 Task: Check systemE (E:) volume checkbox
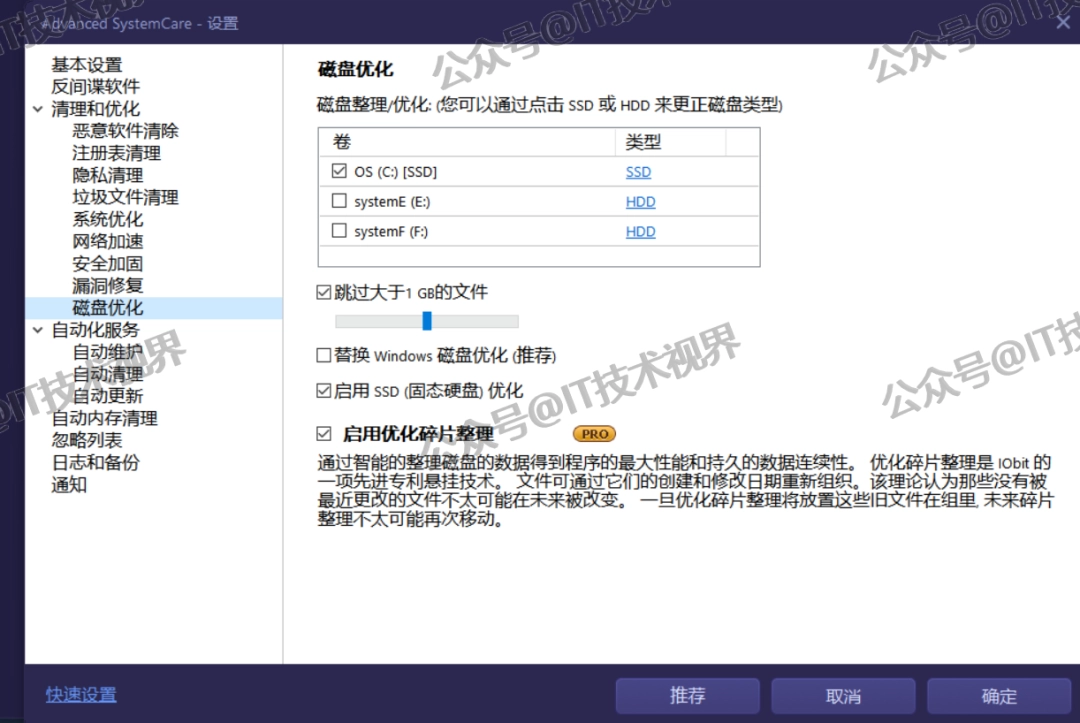(339, 201)
